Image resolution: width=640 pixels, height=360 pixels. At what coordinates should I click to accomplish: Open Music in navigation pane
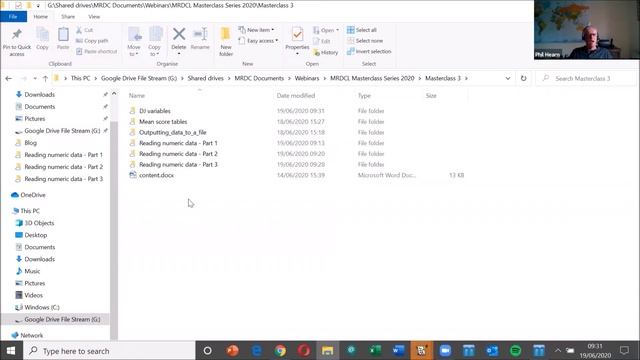tap(32, 271)
